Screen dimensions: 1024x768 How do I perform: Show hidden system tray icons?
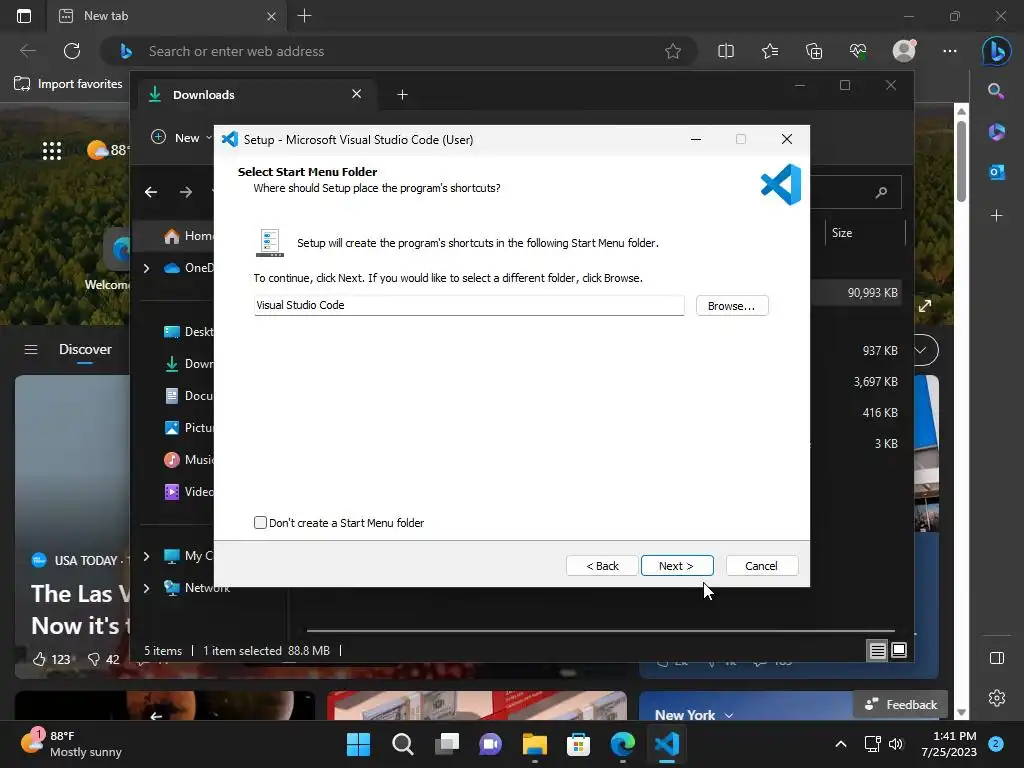(x=840, y=744)
